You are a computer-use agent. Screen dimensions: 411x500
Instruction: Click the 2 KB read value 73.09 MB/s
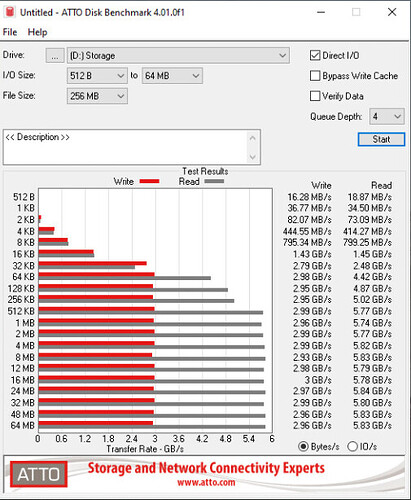(370, 220)
